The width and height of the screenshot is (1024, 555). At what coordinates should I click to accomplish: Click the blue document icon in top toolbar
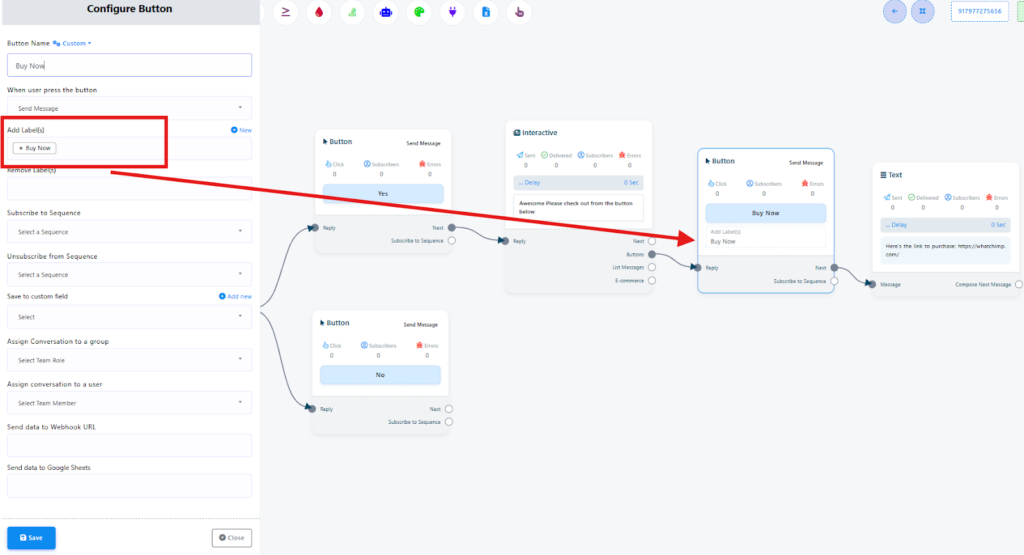pos(485,12)
